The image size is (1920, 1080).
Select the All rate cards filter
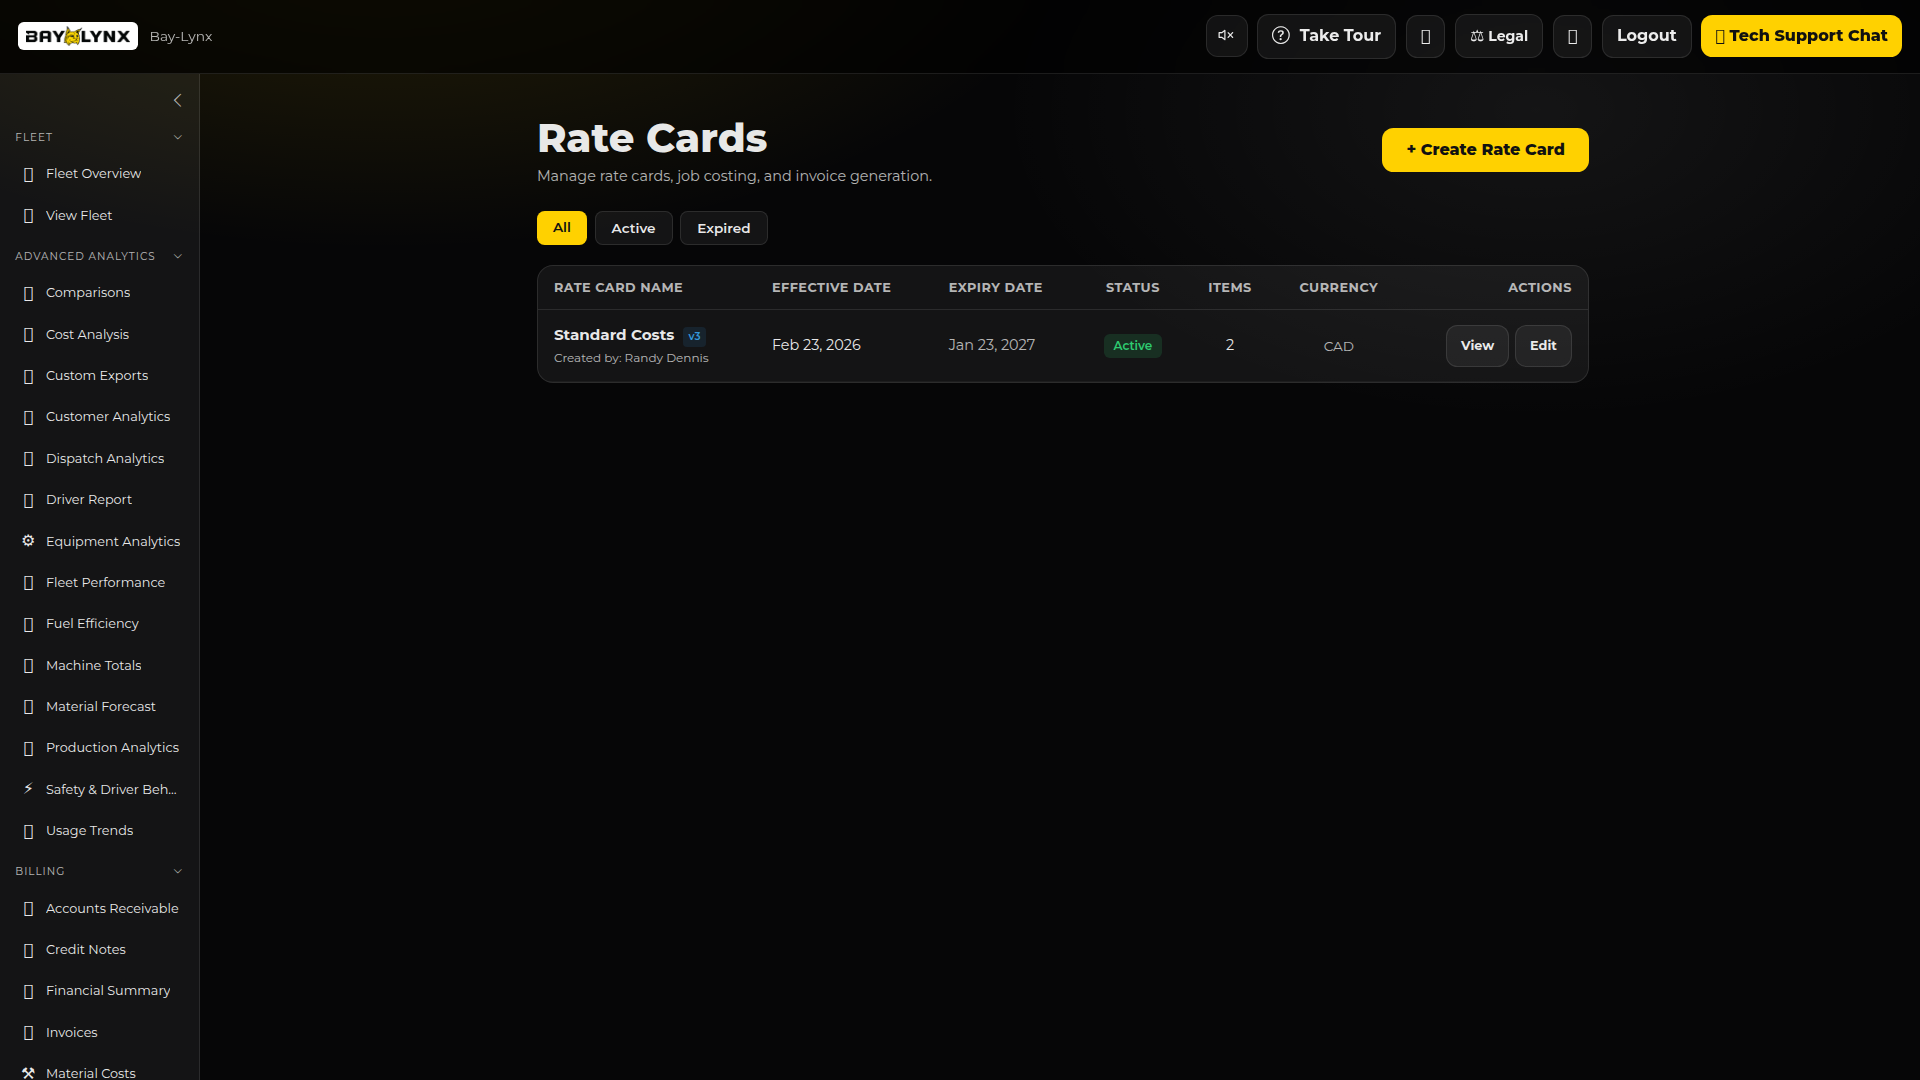click(561, 228)
